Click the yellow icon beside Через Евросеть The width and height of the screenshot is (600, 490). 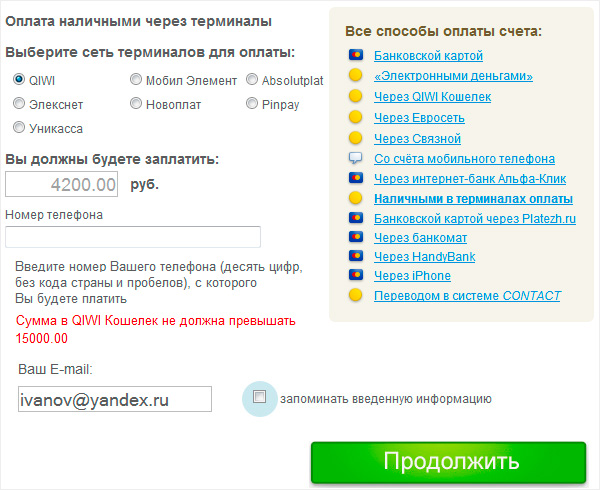(x=355, y=117)
